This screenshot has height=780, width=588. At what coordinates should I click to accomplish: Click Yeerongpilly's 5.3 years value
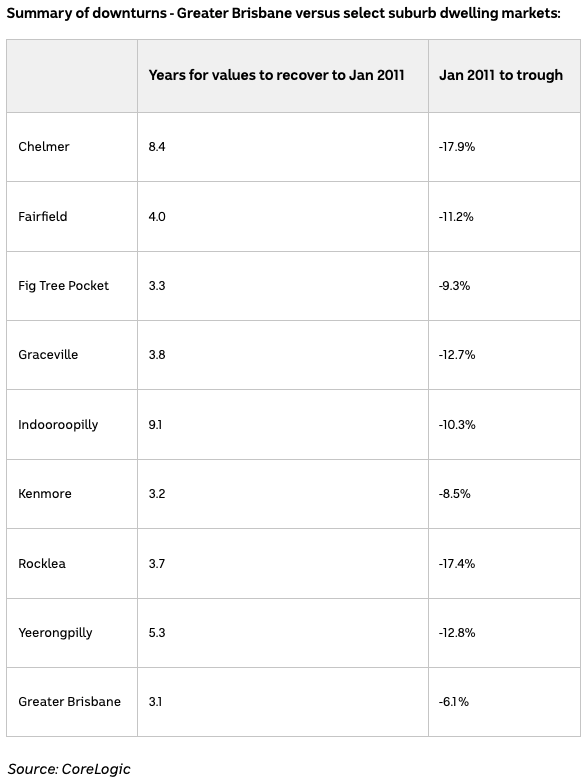157,633
